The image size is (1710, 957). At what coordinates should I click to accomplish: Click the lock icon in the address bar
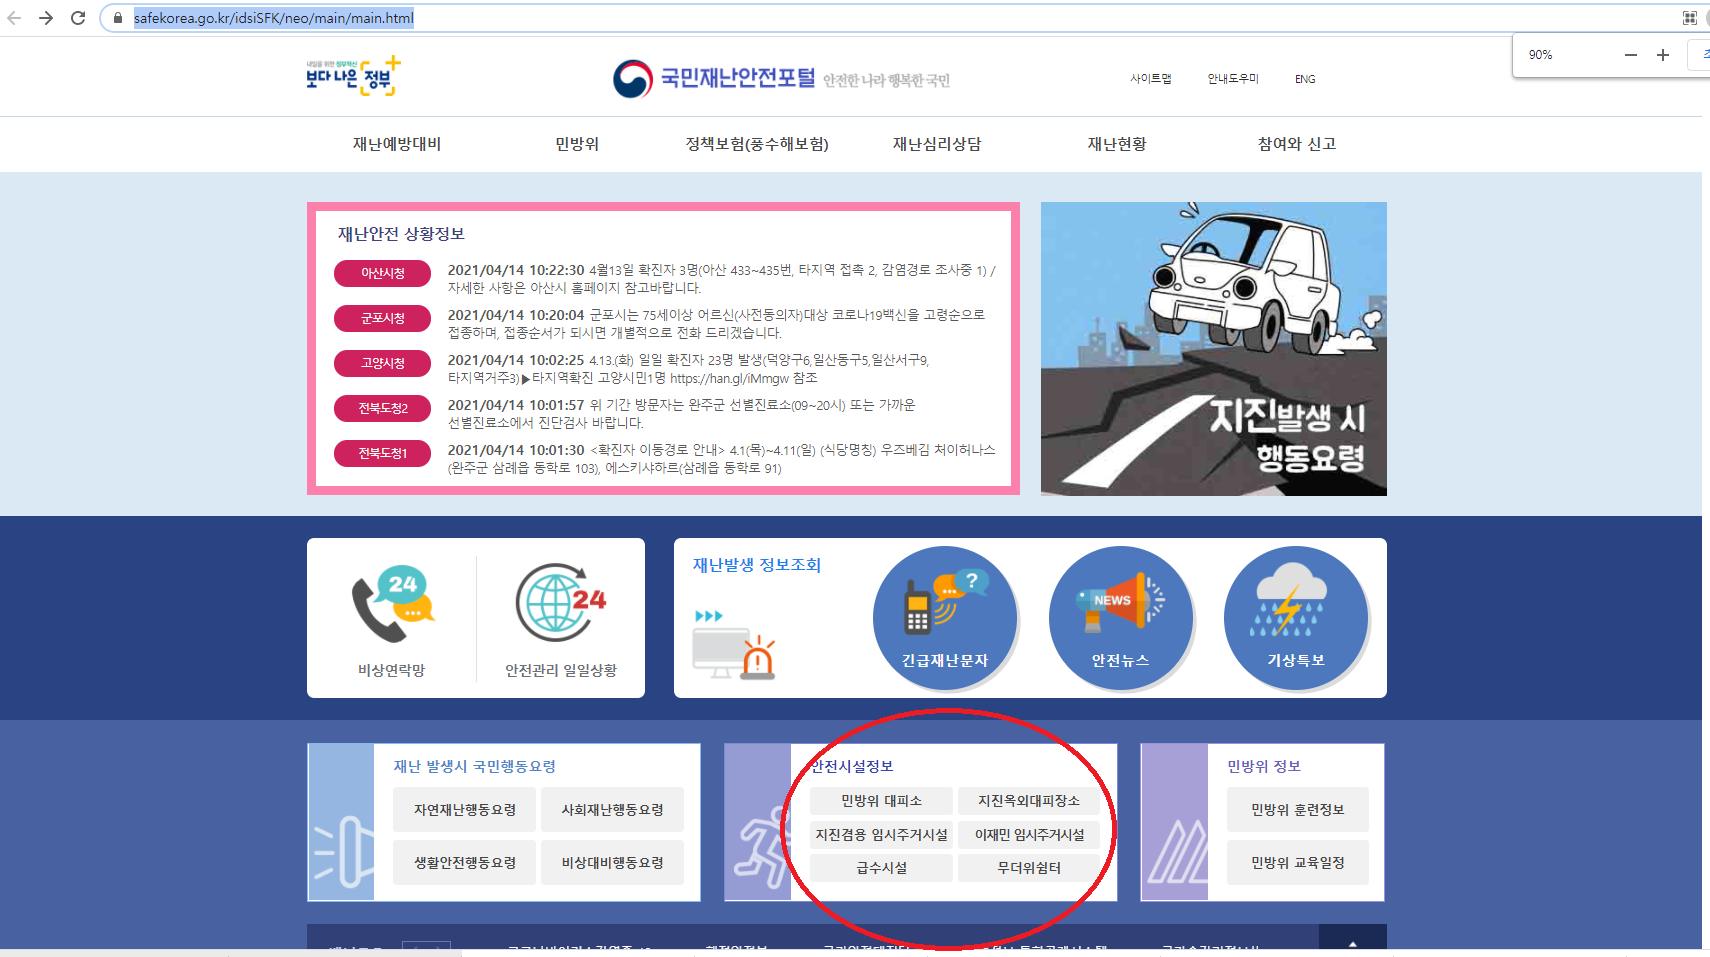(x=118, y=18)
